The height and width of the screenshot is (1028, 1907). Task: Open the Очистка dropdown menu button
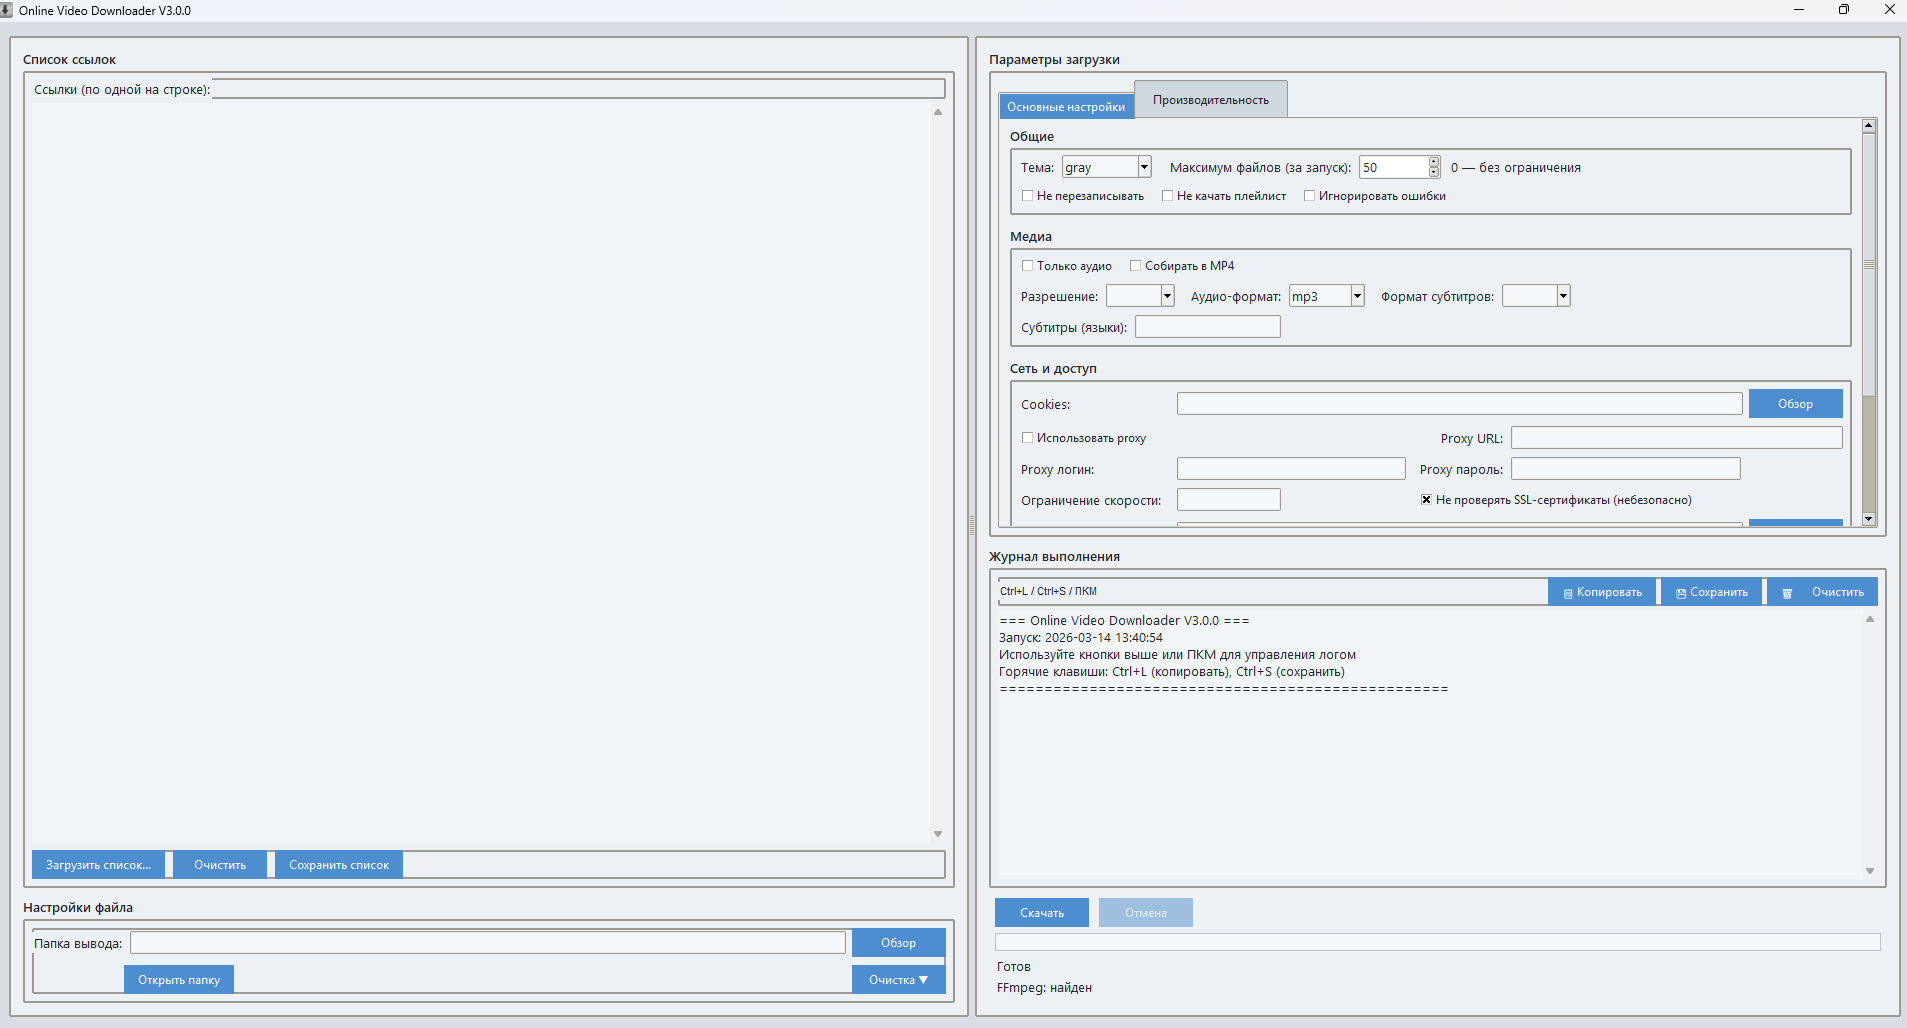898,980
